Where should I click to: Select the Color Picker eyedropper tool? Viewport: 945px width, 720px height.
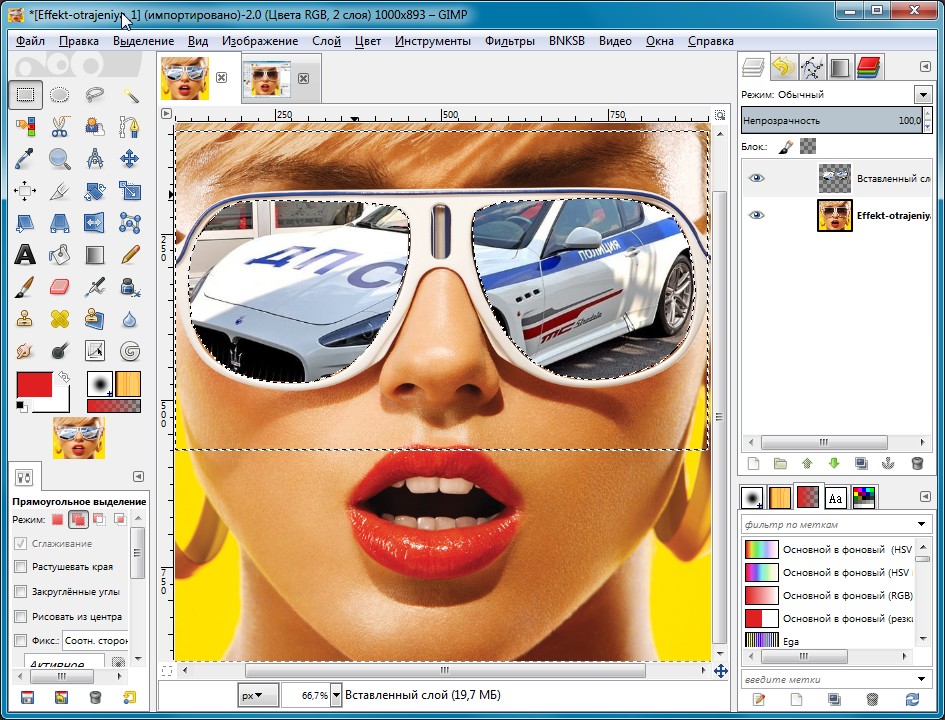pyautogui.click(x=25, y=158)
